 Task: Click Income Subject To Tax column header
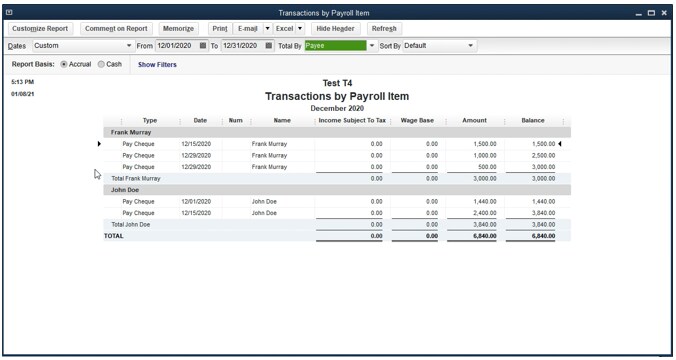[352, 121]
